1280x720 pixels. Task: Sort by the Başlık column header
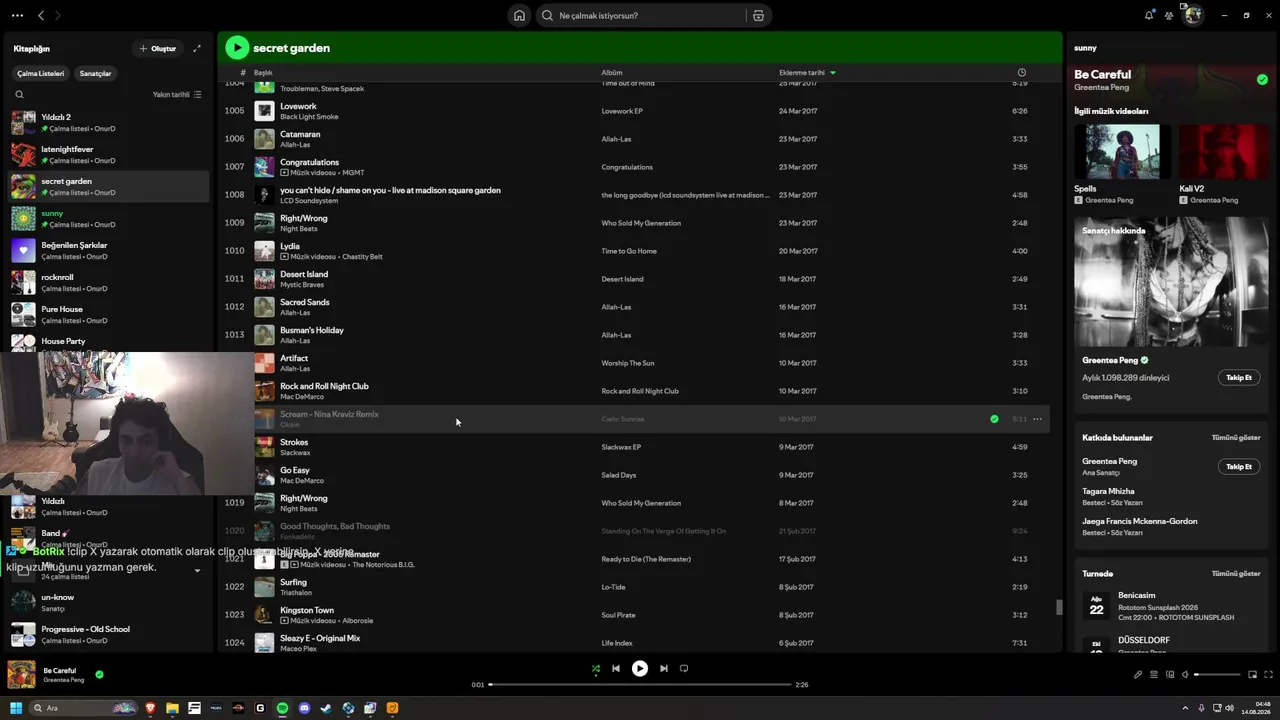(263, 73)
